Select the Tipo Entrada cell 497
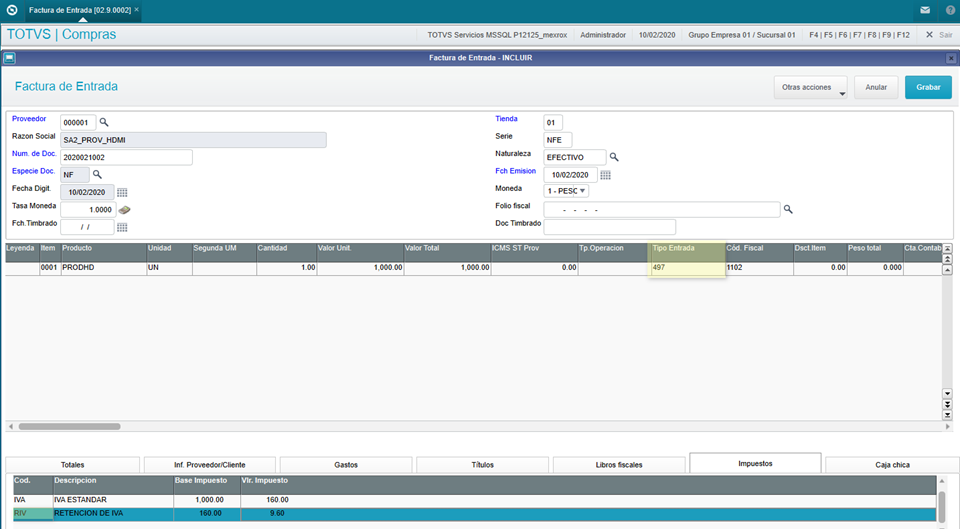 coord(687,268)
